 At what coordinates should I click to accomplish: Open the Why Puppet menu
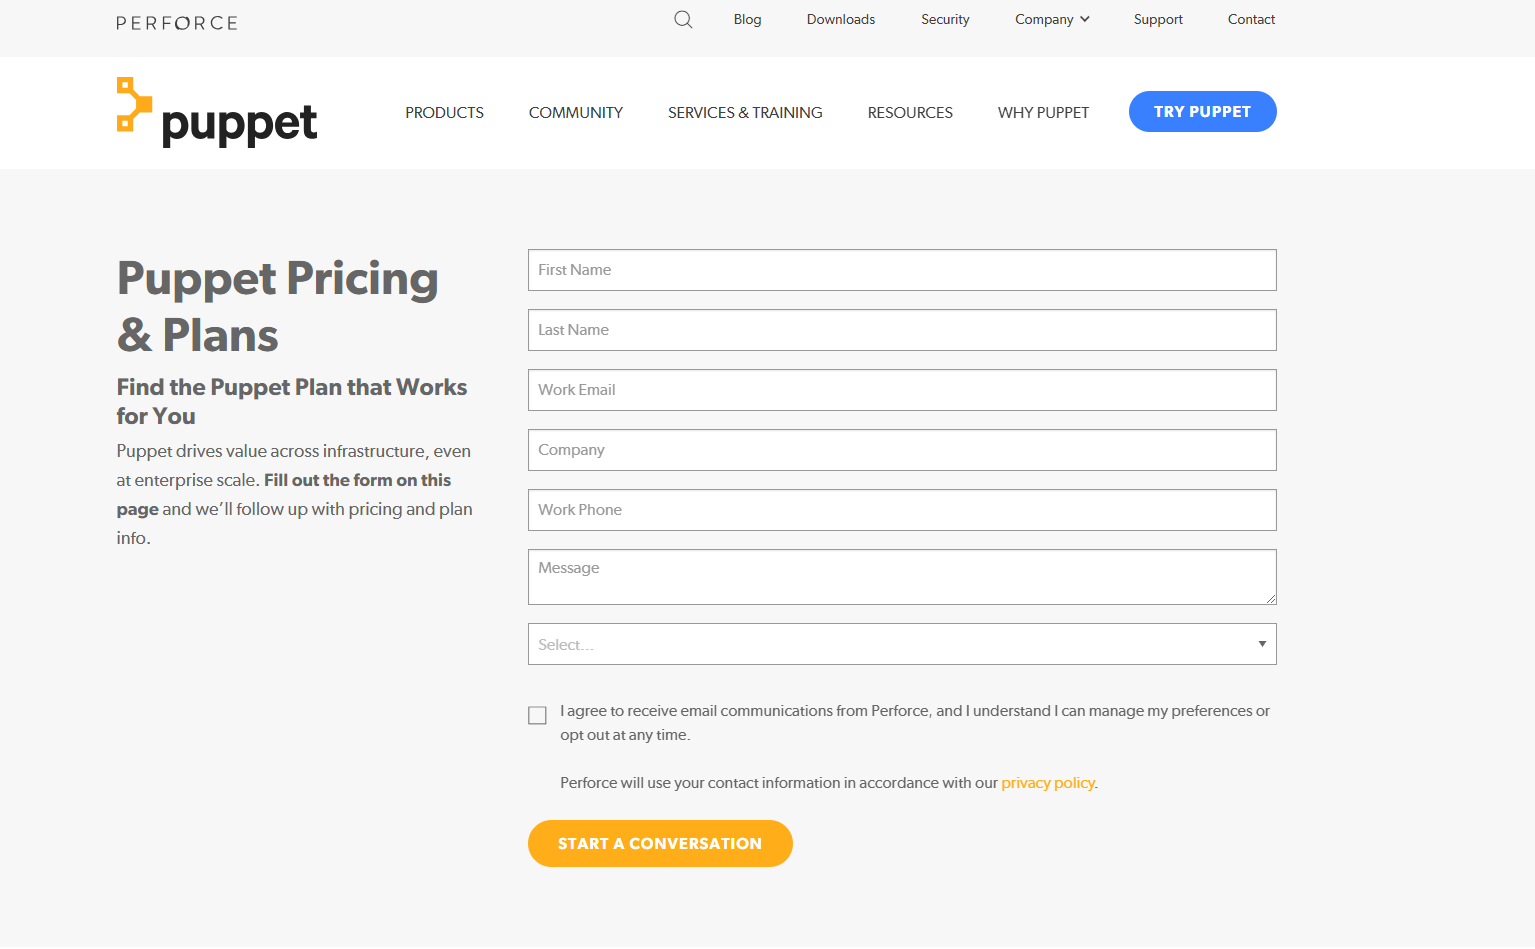tap(1042, 112)
